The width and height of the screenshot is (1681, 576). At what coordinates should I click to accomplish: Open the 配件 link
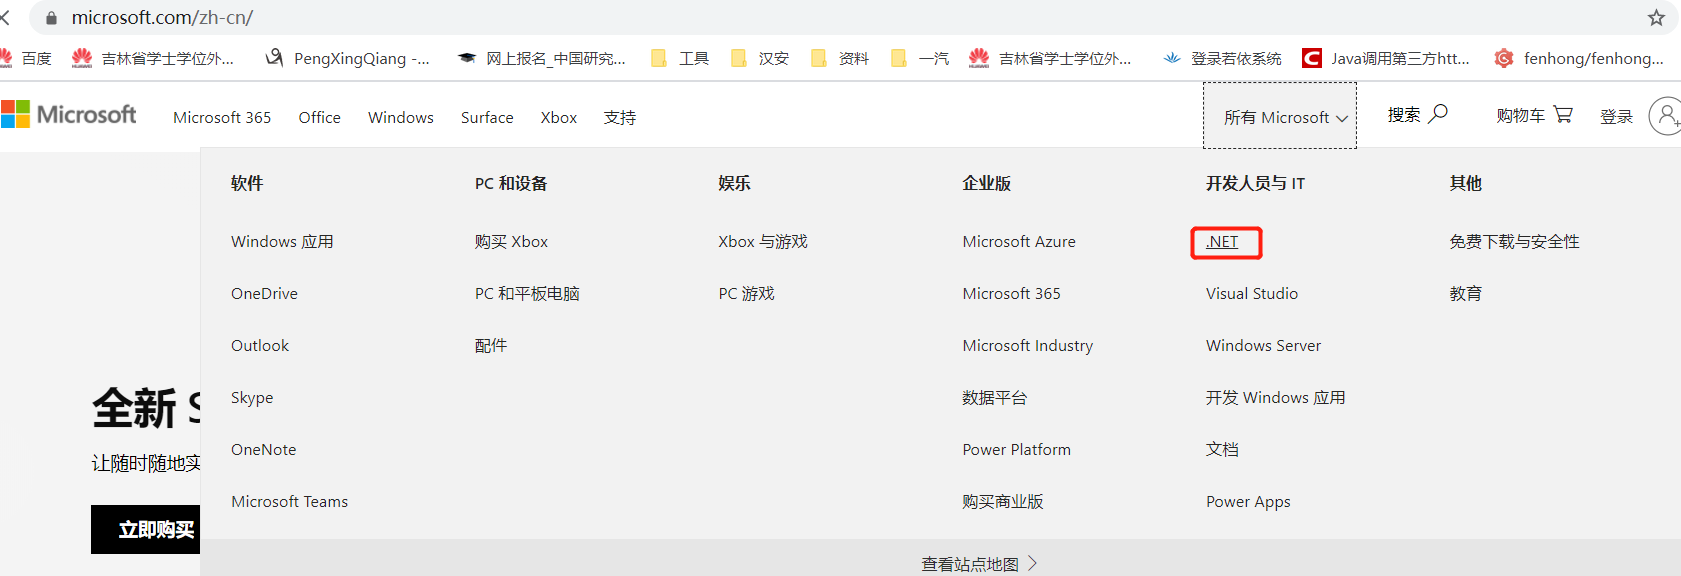[x=491, y=346]
